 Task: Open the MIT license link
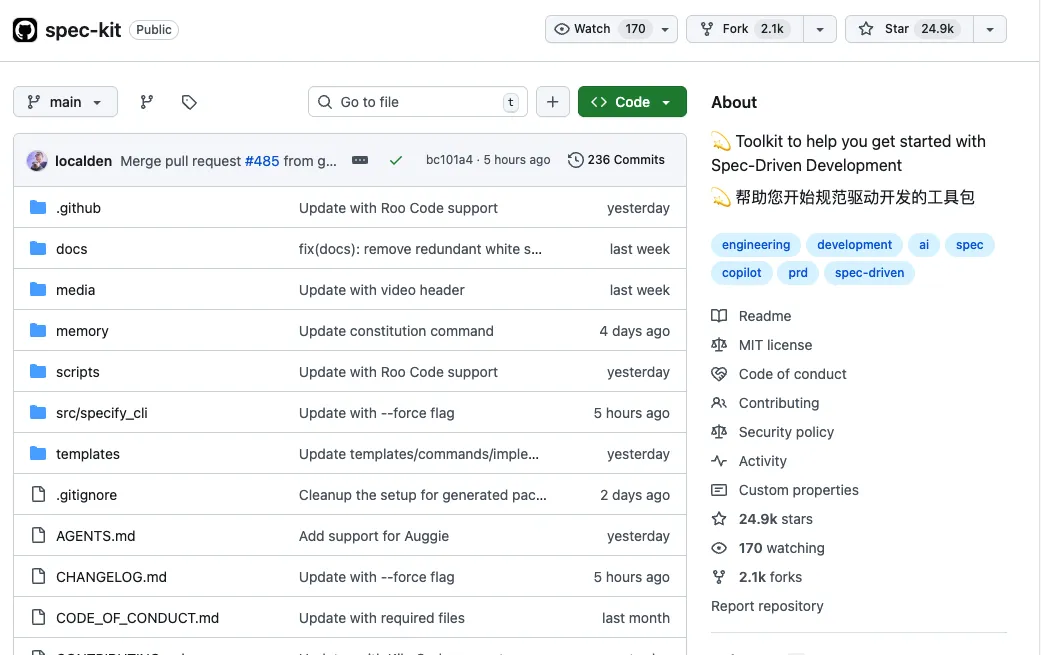click(x=775, y=345)
